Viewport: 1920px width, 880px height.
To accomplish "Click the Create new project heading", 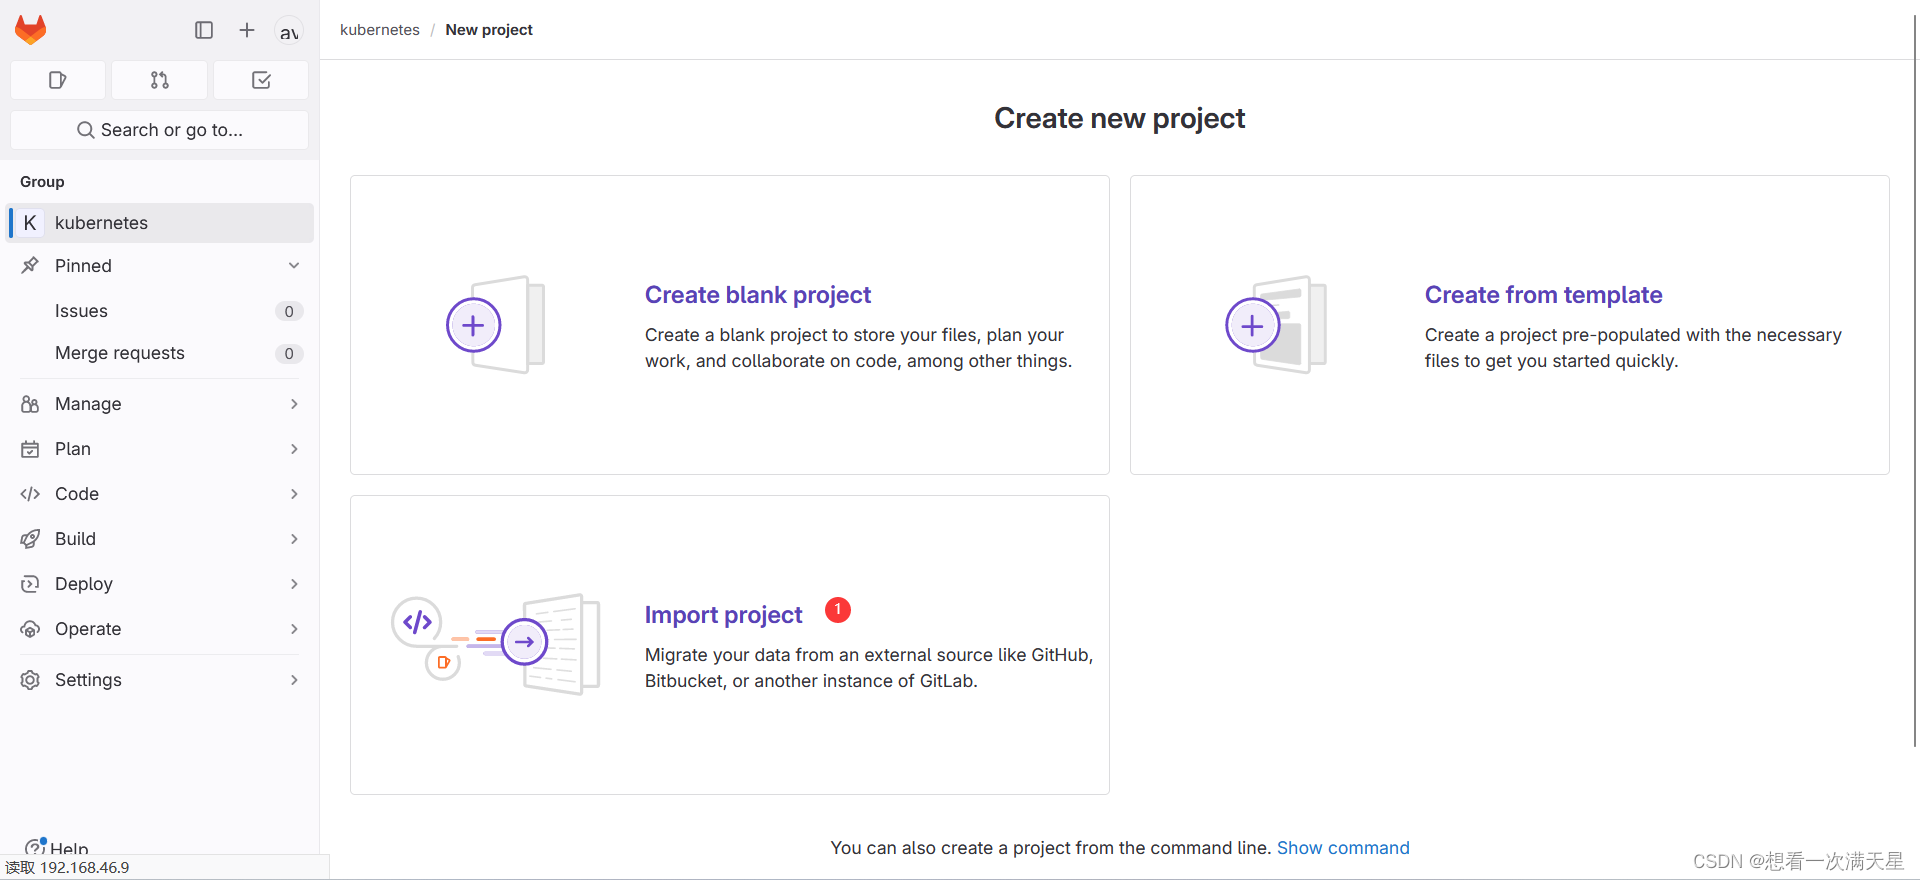I will point(1119,118).
